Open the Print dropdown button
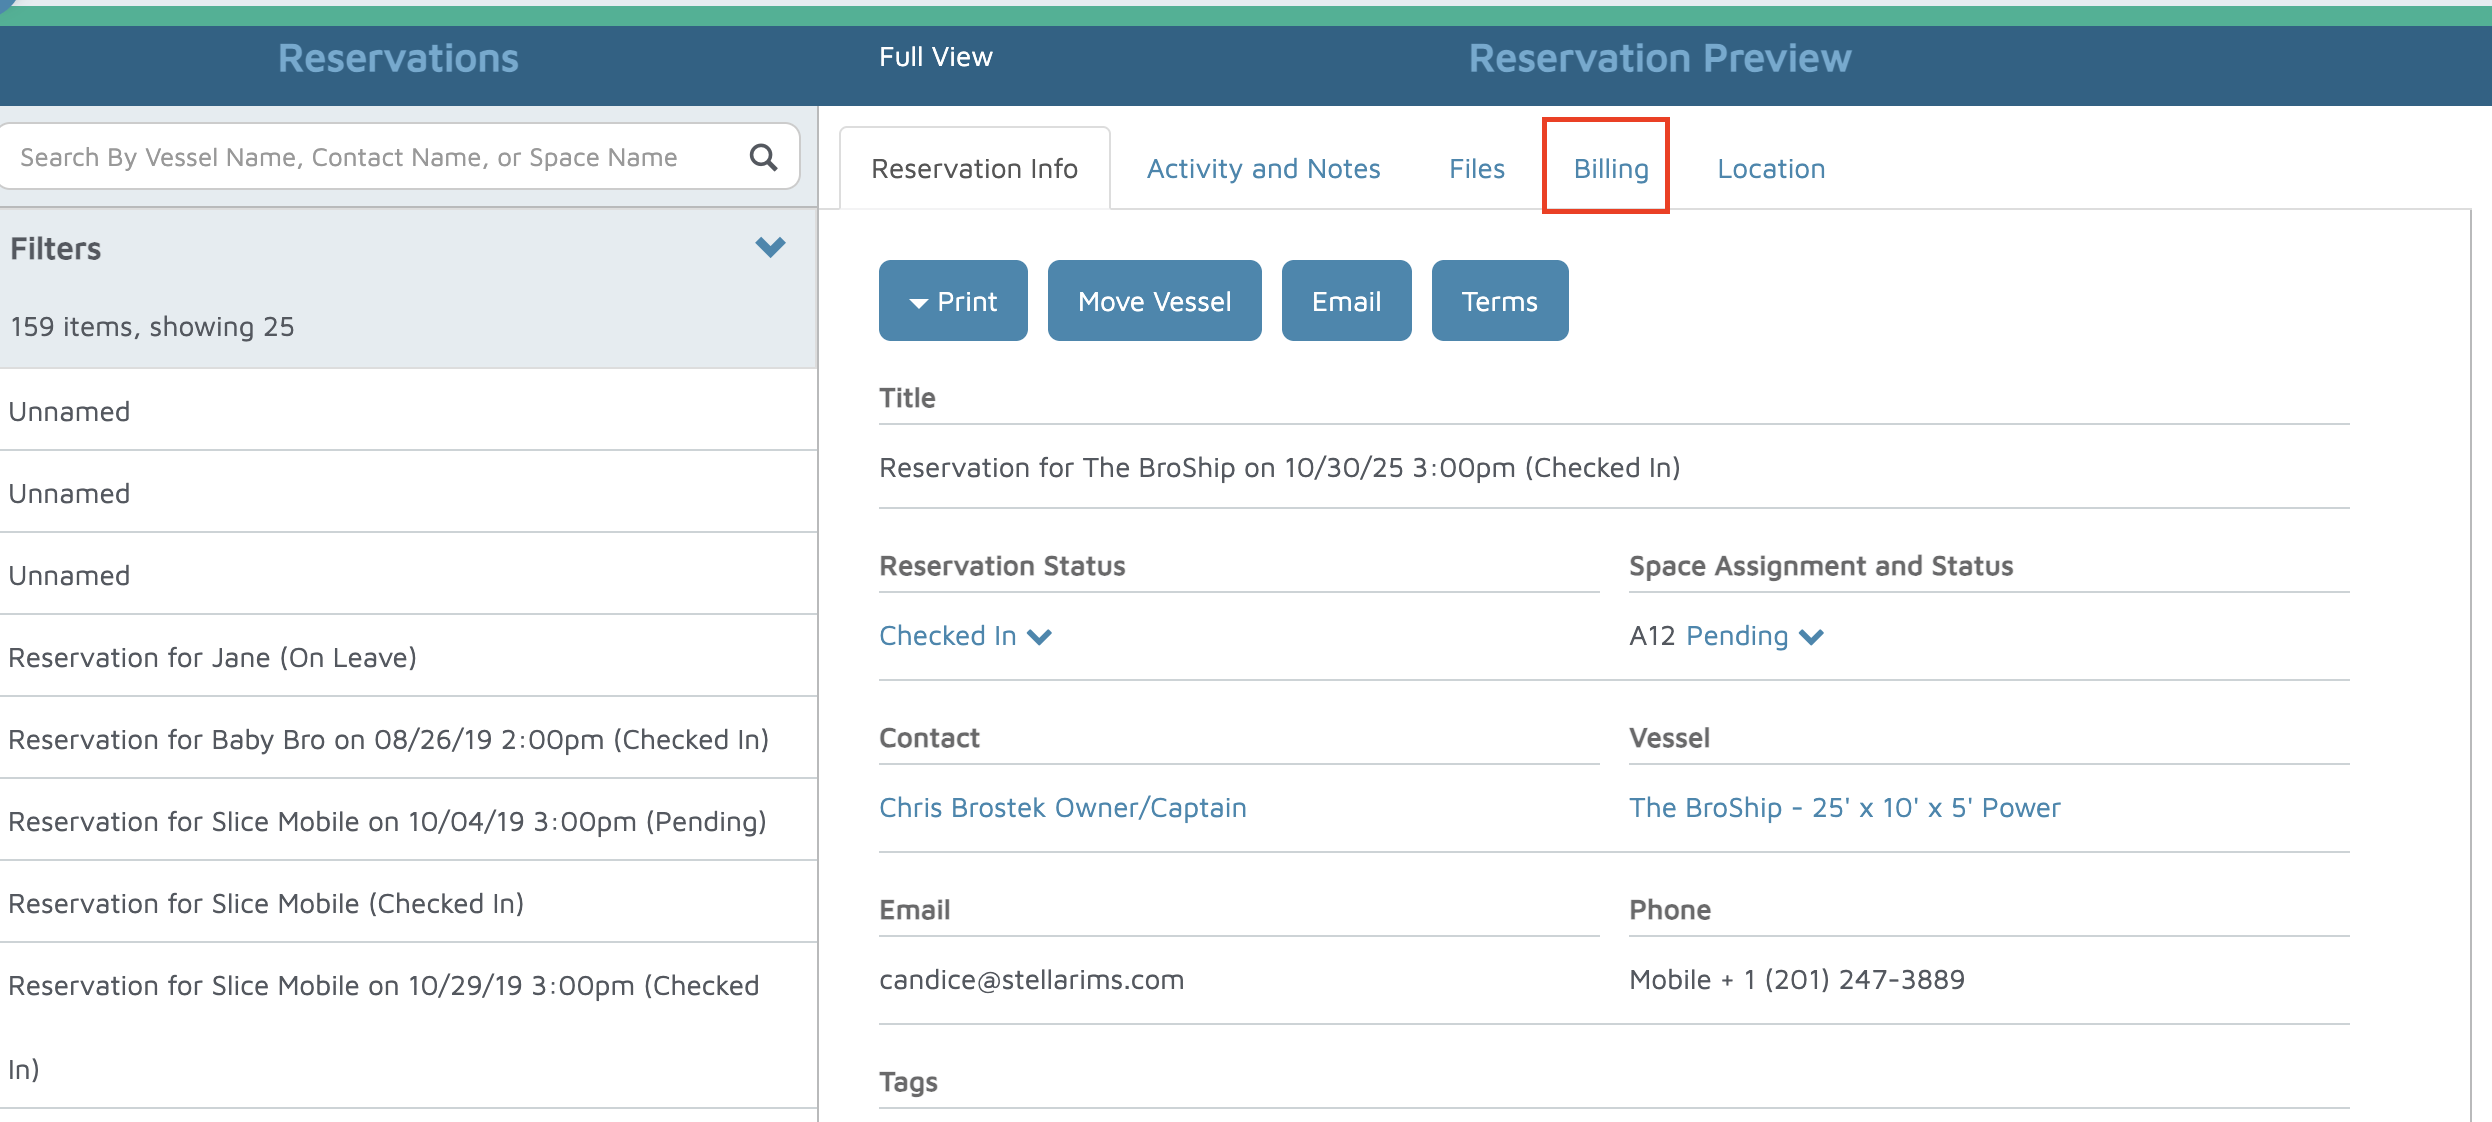 click(953, 301)
